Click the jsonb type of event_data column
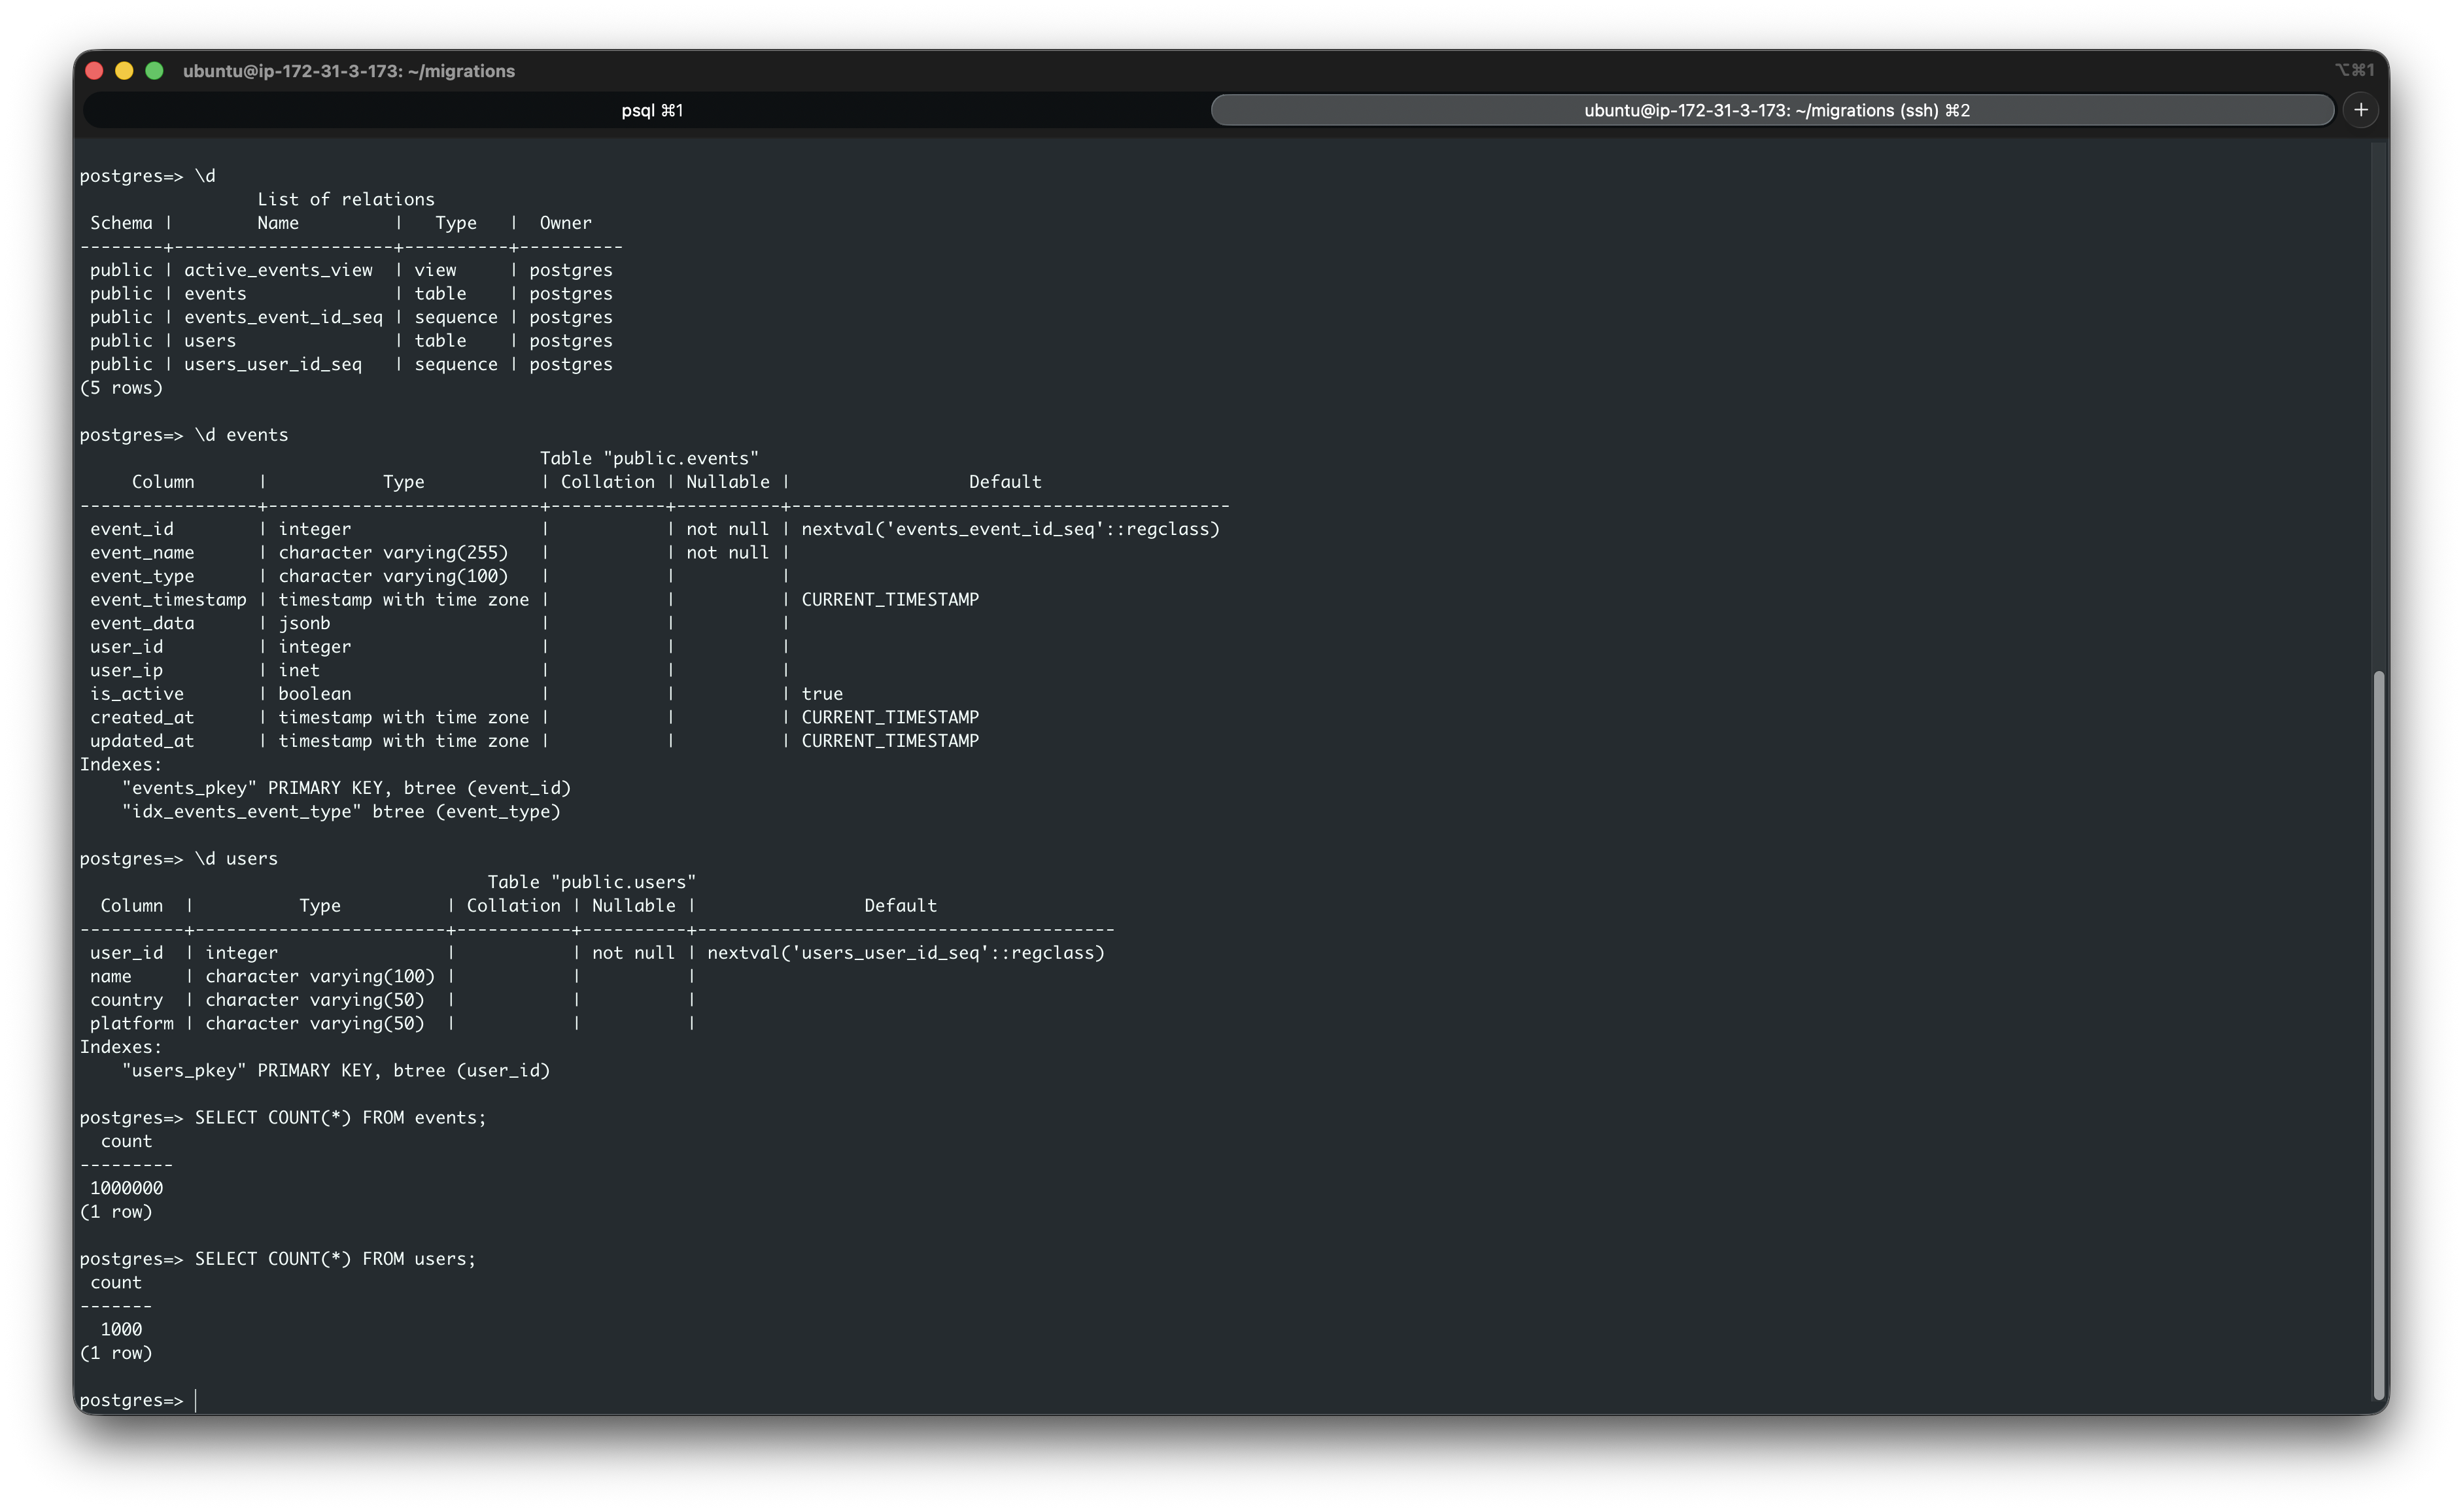Image resolution: width=2463 pixels, height=1512 pixels. pyautogui.click(x=305, y=622)
